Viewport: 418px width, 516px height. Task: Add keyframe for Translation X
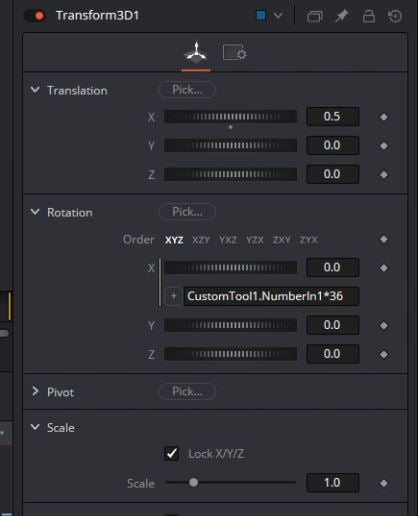[384, 117]
